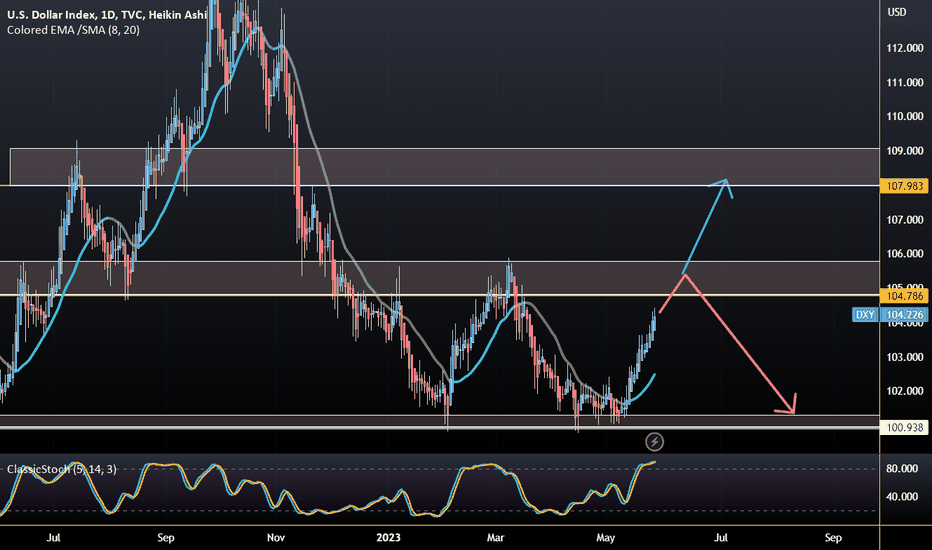
Task: Click the 103.000 price scale value
Action: point(905,357)
